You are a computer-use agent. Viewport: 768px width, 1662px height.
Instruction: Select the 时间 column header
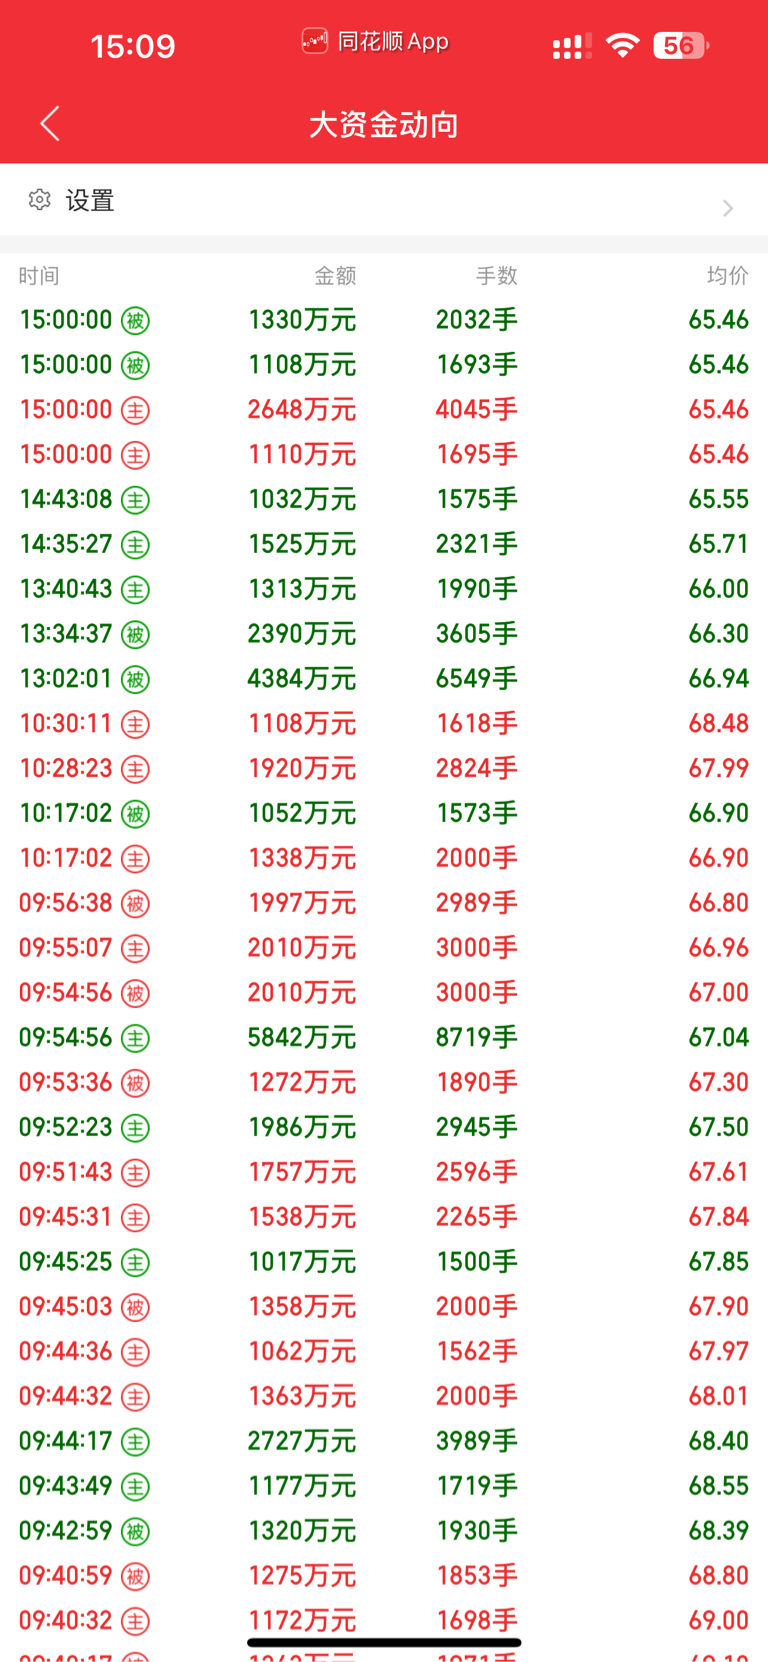pos(39,276)
